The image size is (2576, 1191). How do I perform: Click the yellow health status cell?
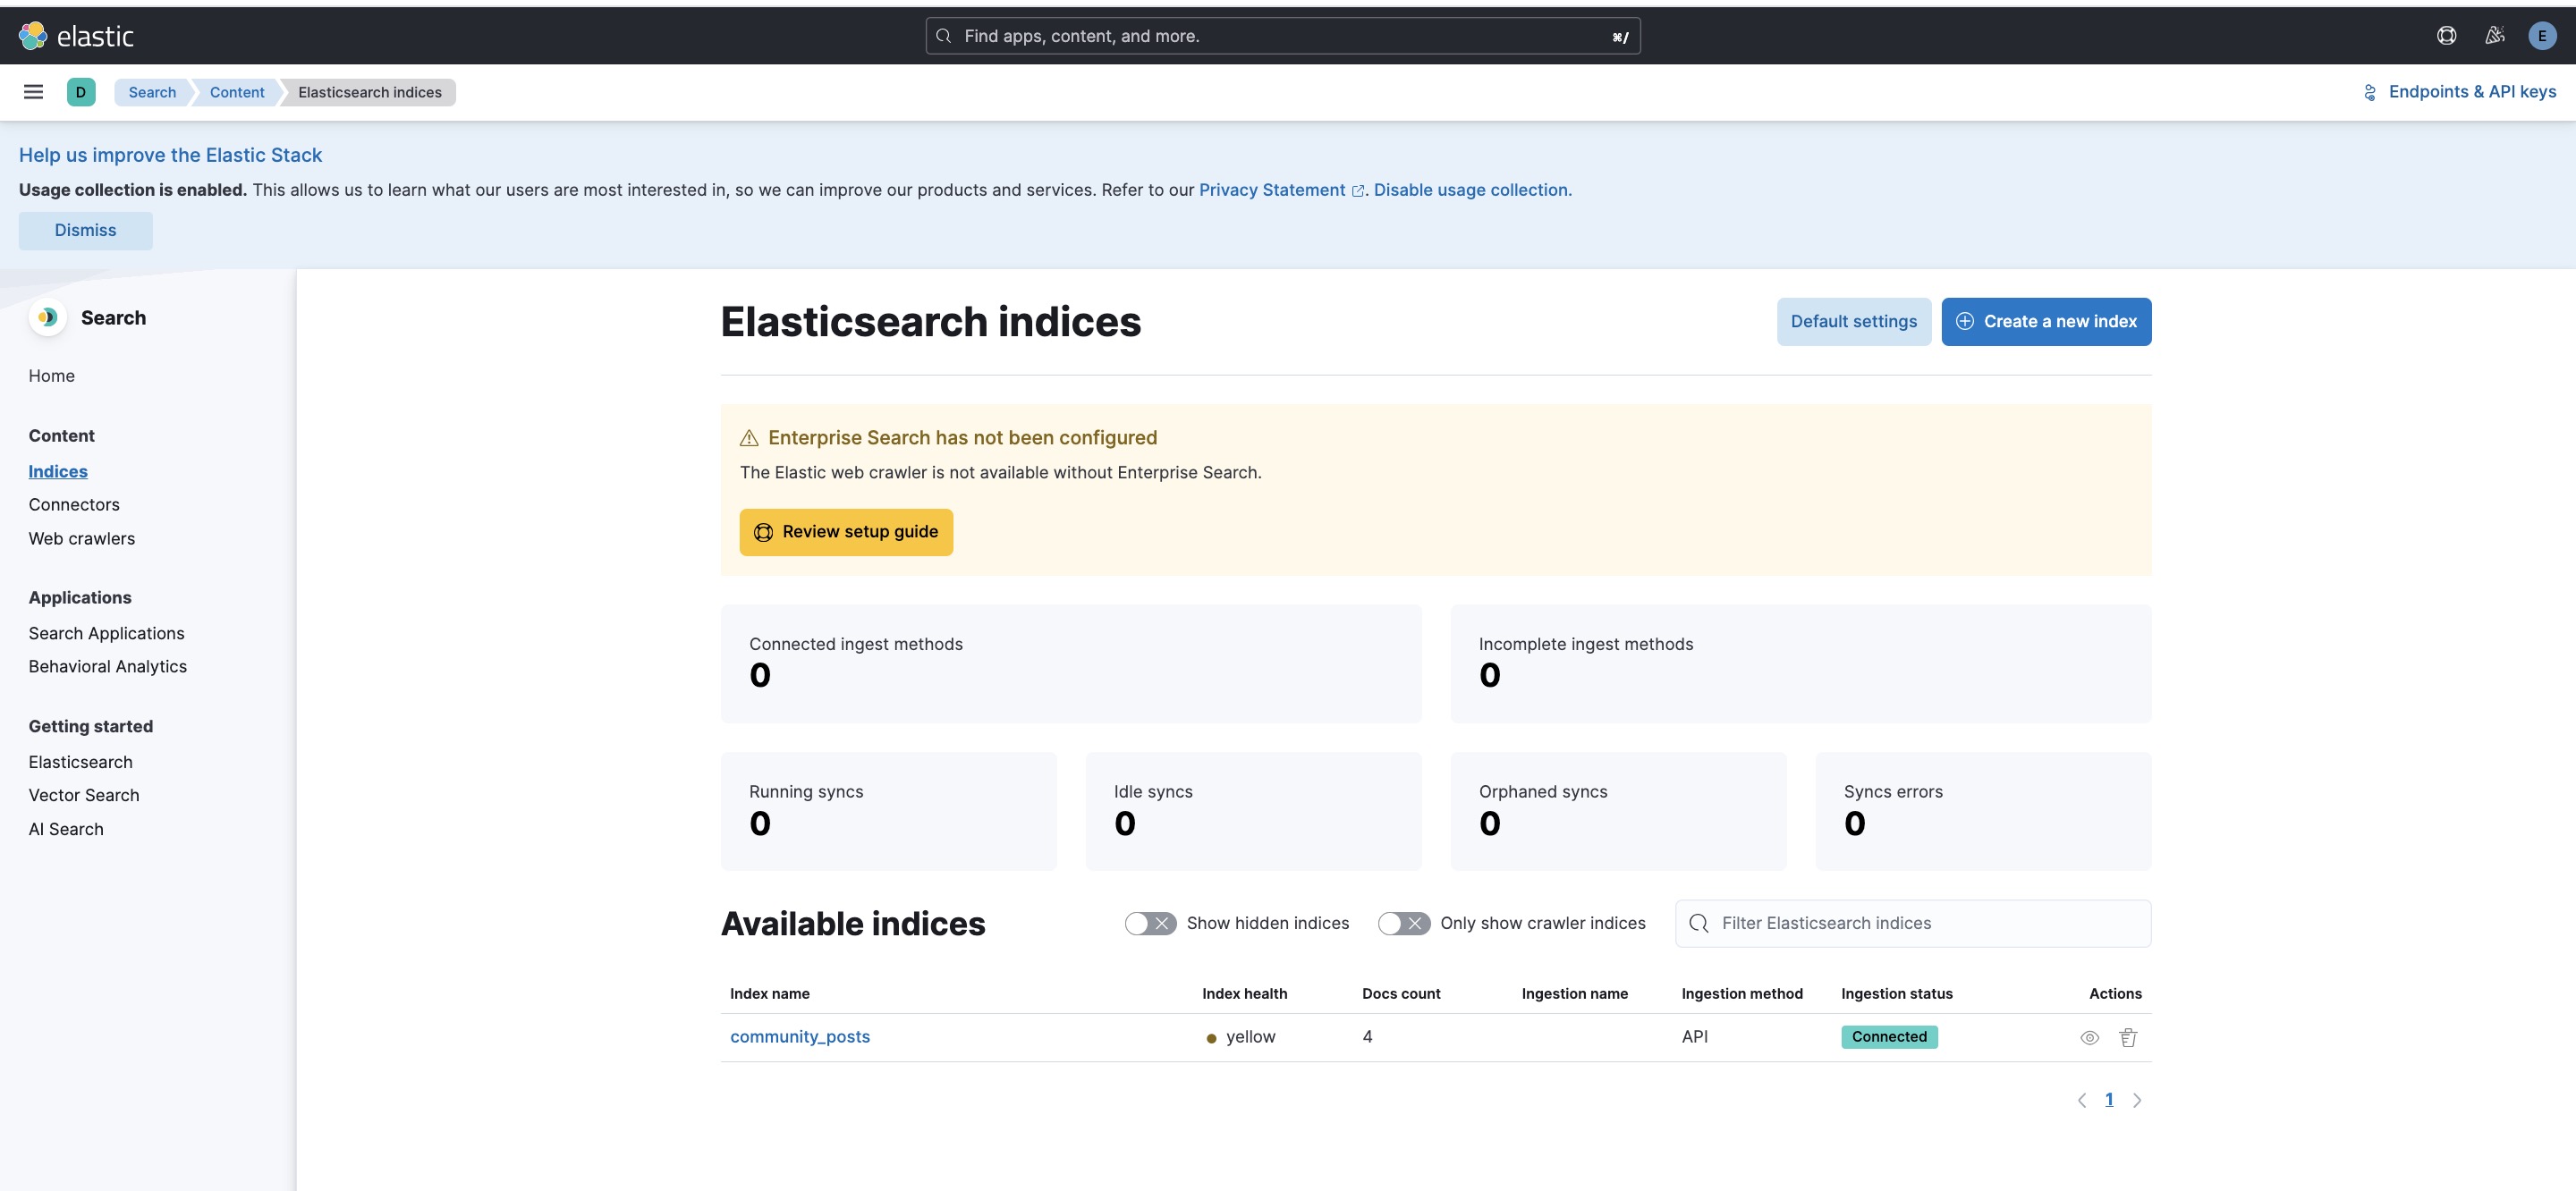click(1241, 1037)
